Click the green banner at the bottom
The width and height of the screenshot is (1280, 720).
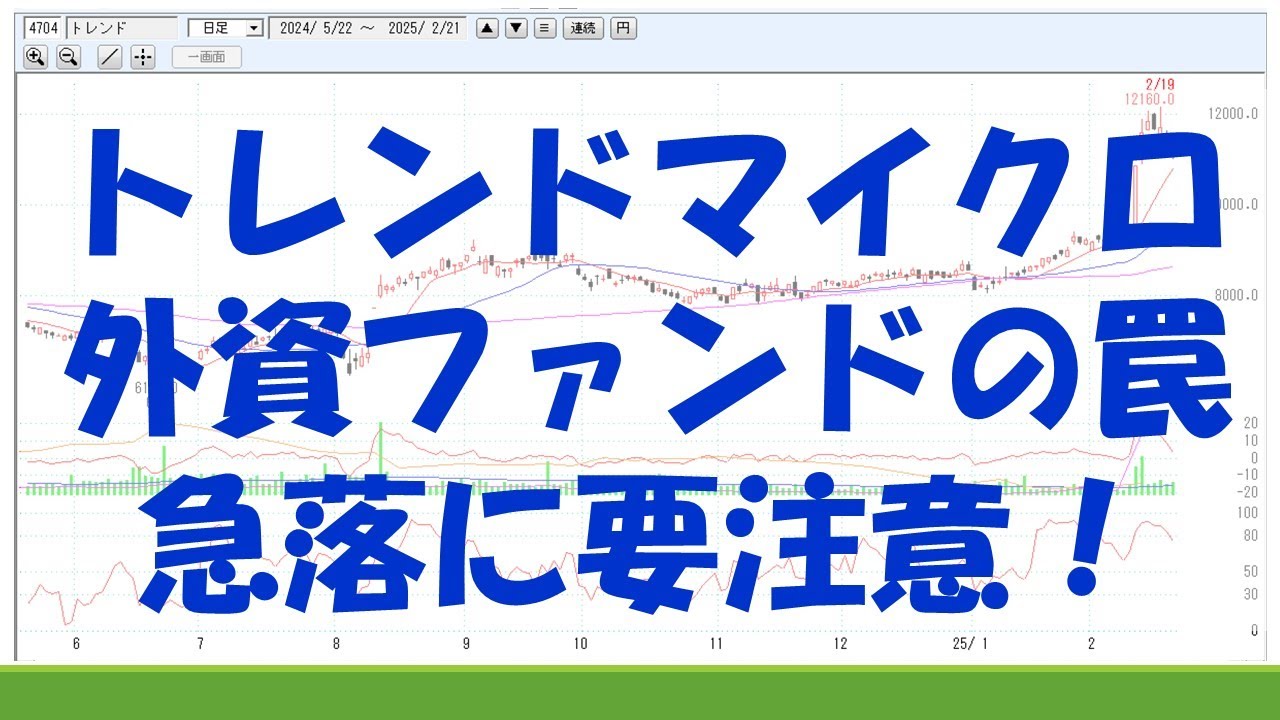click(640, 692)
